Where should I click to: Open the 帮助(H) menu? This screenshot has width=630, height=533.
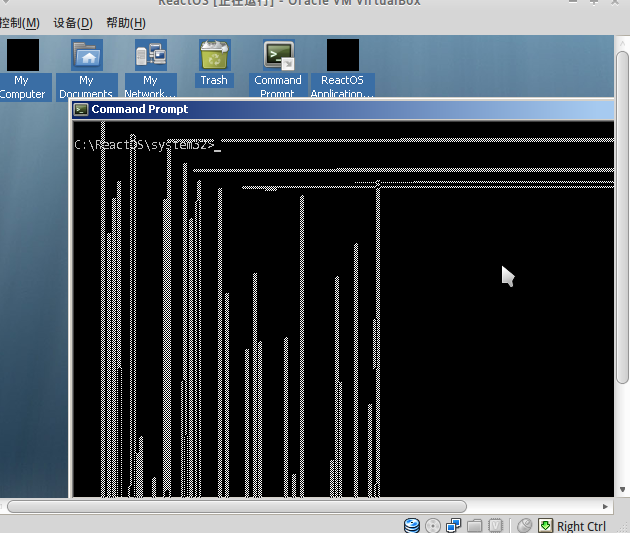click(x=126, y=23)
